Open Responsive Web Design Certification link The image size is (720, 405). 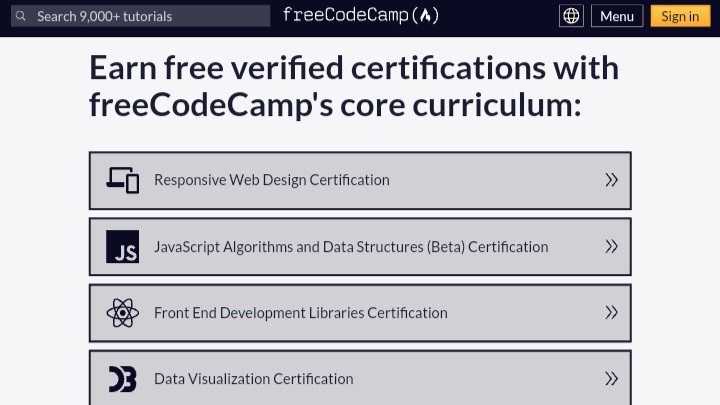[x=272, y=180]
